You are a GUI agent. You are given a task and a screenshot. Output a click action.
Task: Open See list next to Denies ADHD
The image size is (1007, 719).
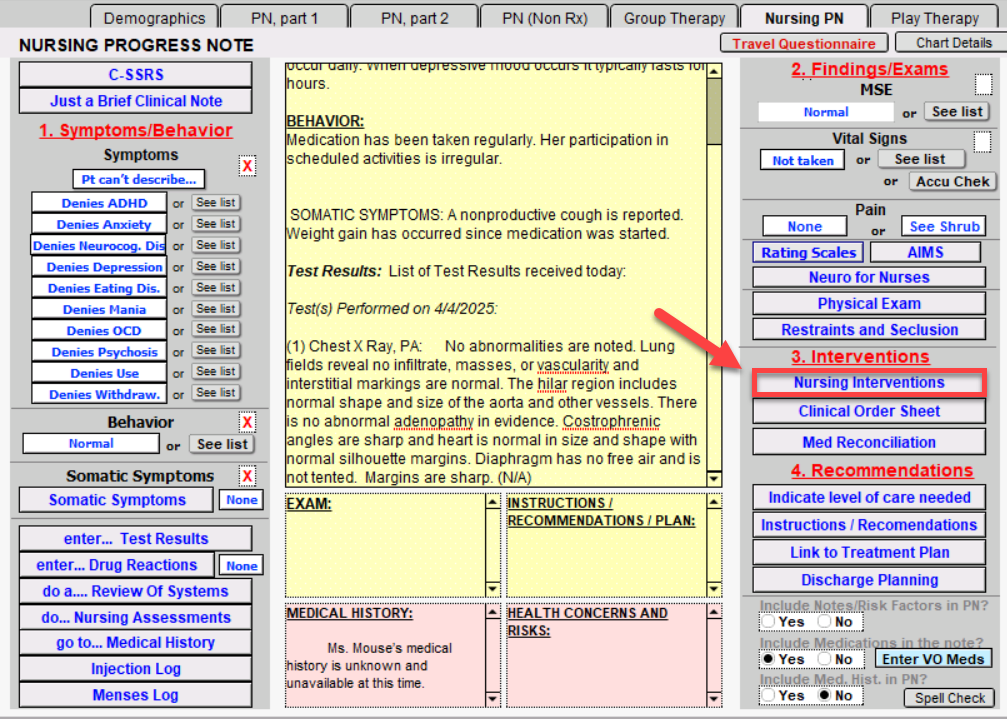pyautogui.click(x=216, y=203)
